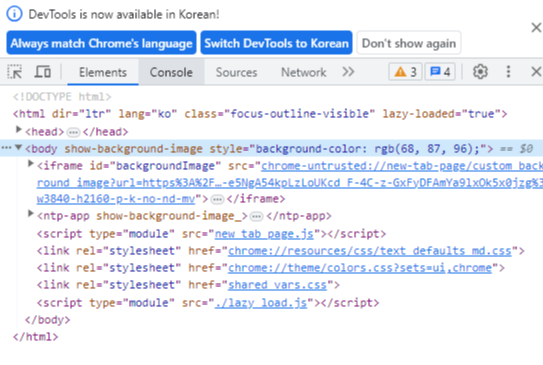Click Always match Chrome's language button
The image size is (543, 365).
101,43
